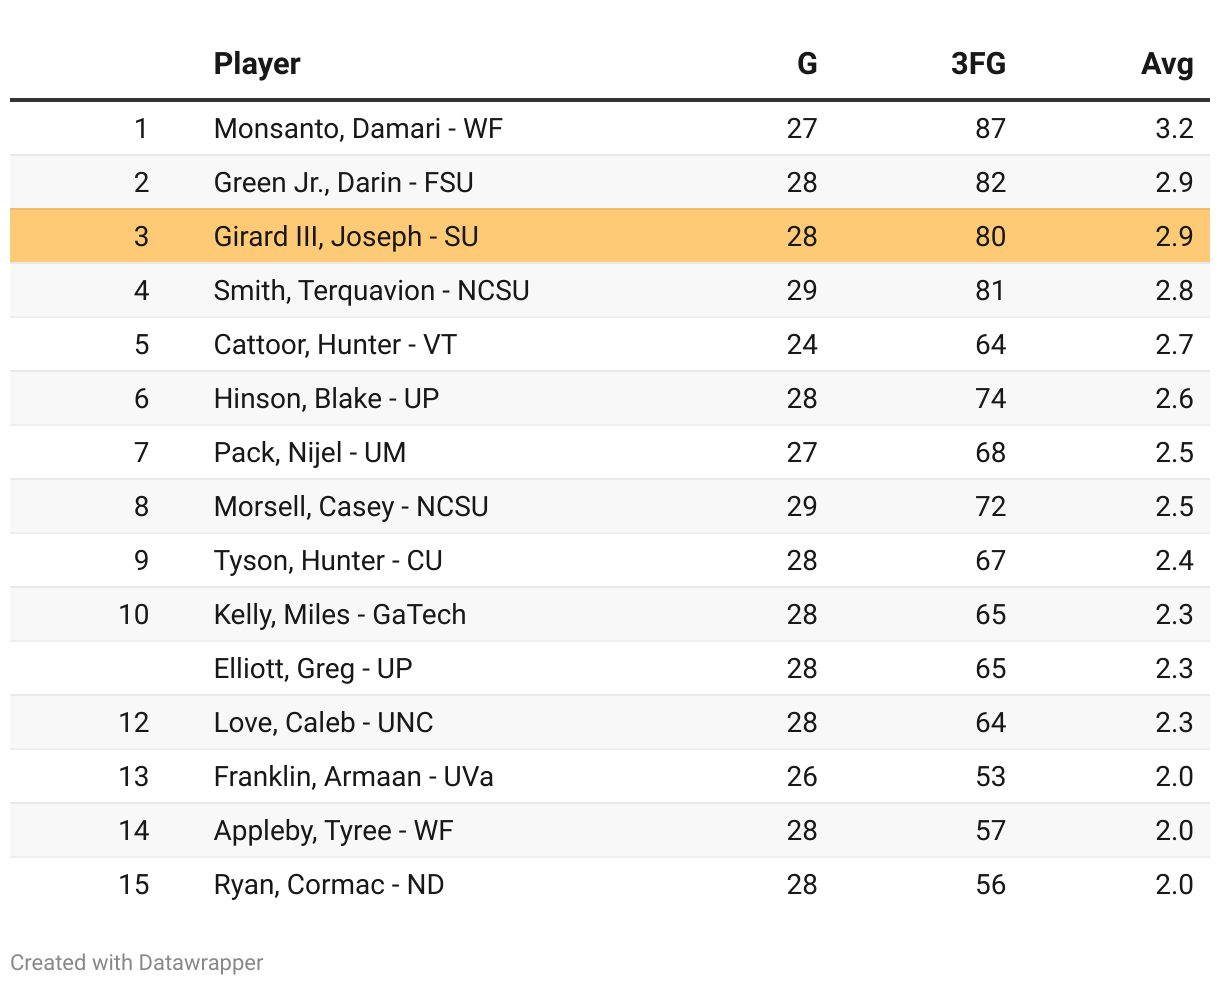Select Tyson, Hunter - CU row name

pos(328,561)
